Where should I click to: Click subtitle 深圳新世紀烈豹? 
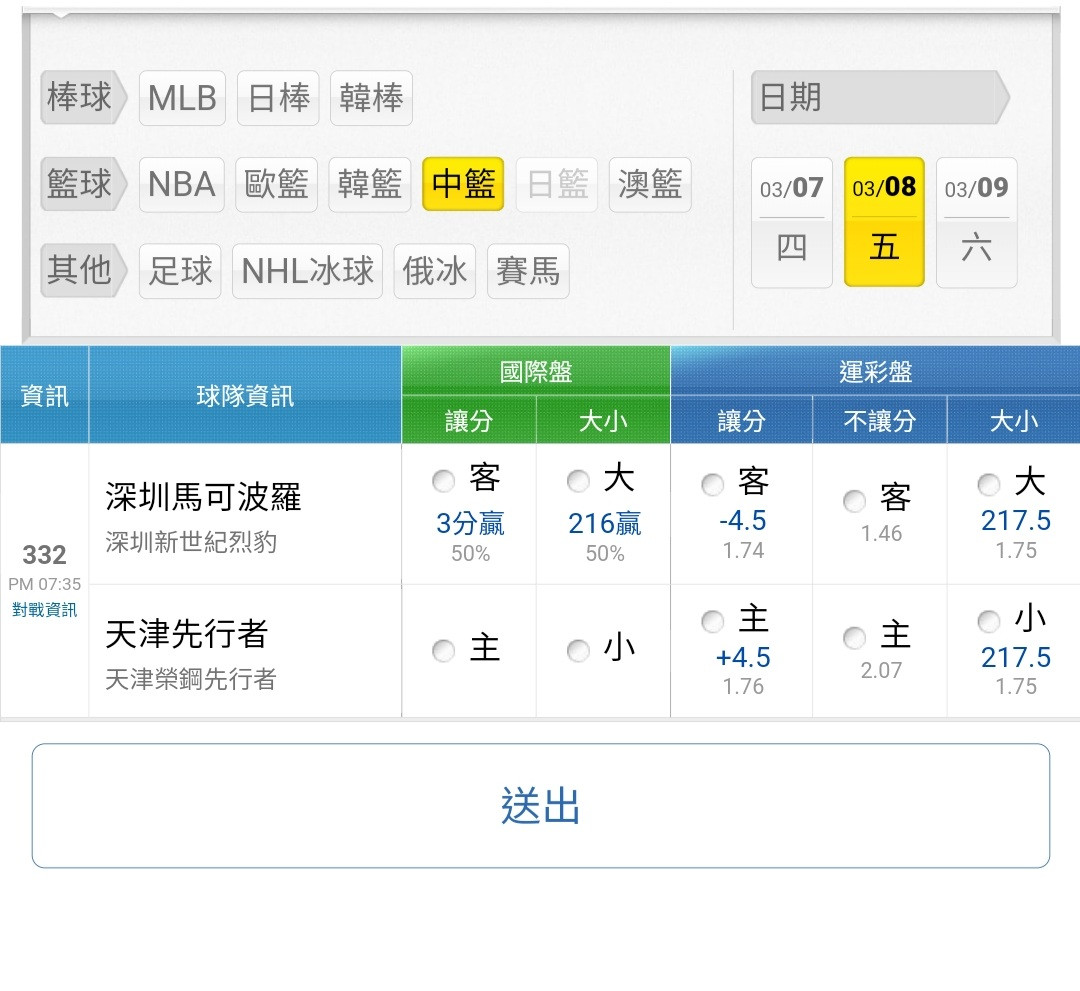[191, 543]
